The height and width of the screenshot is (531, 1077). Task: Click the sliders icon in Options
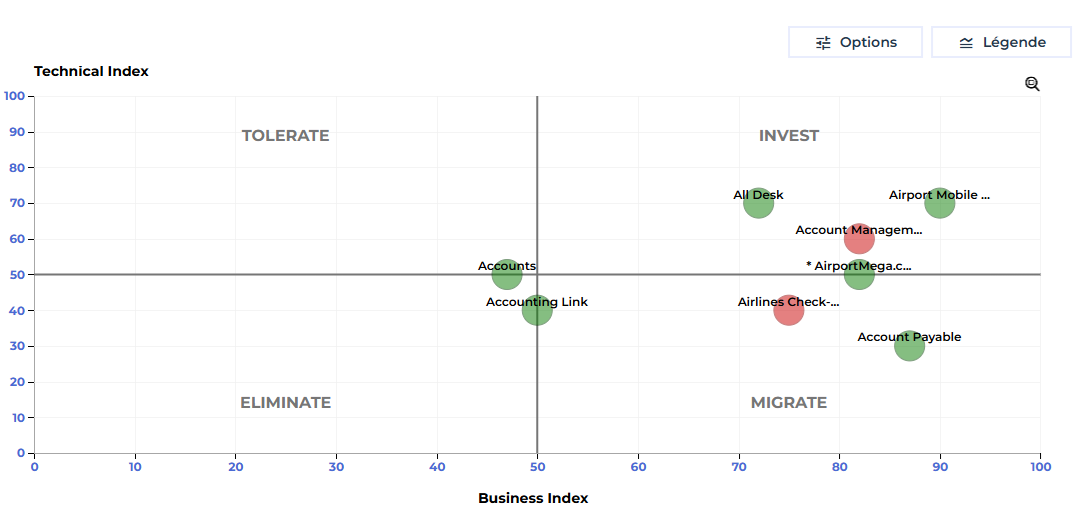tap(823, 42)
